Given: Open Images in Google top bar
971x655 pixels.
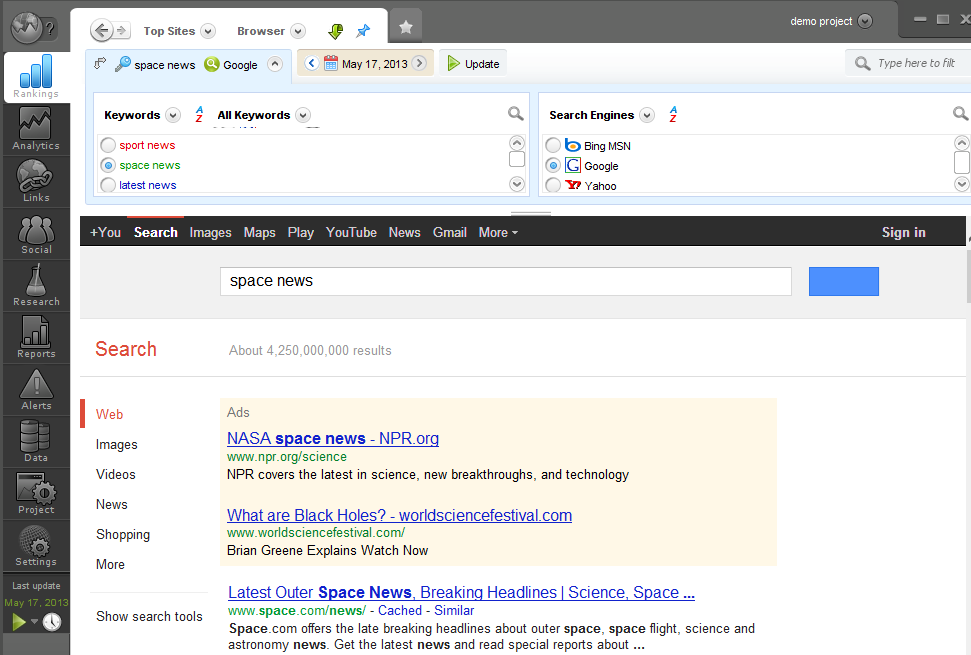Looking at the screenshot, I should [x=211, y=232].
